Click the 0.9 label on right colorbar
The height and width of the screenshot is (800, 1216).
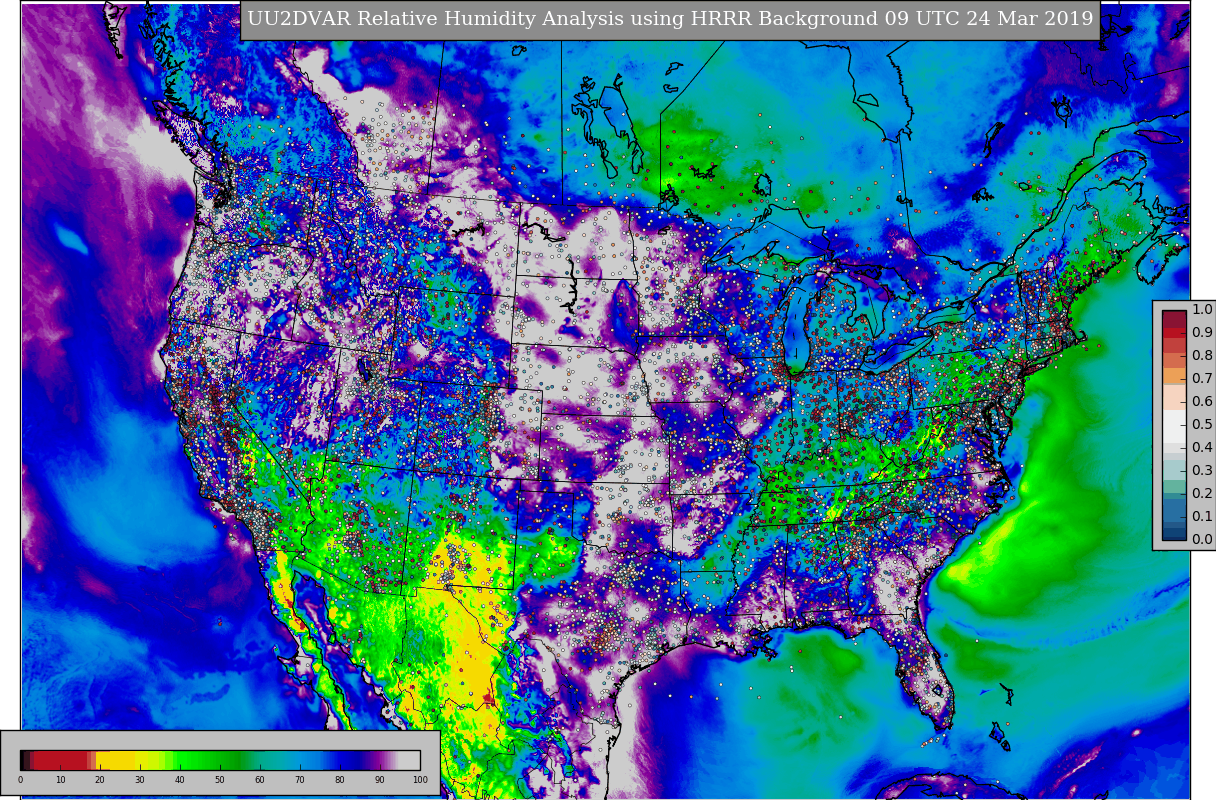point(1202,333)
